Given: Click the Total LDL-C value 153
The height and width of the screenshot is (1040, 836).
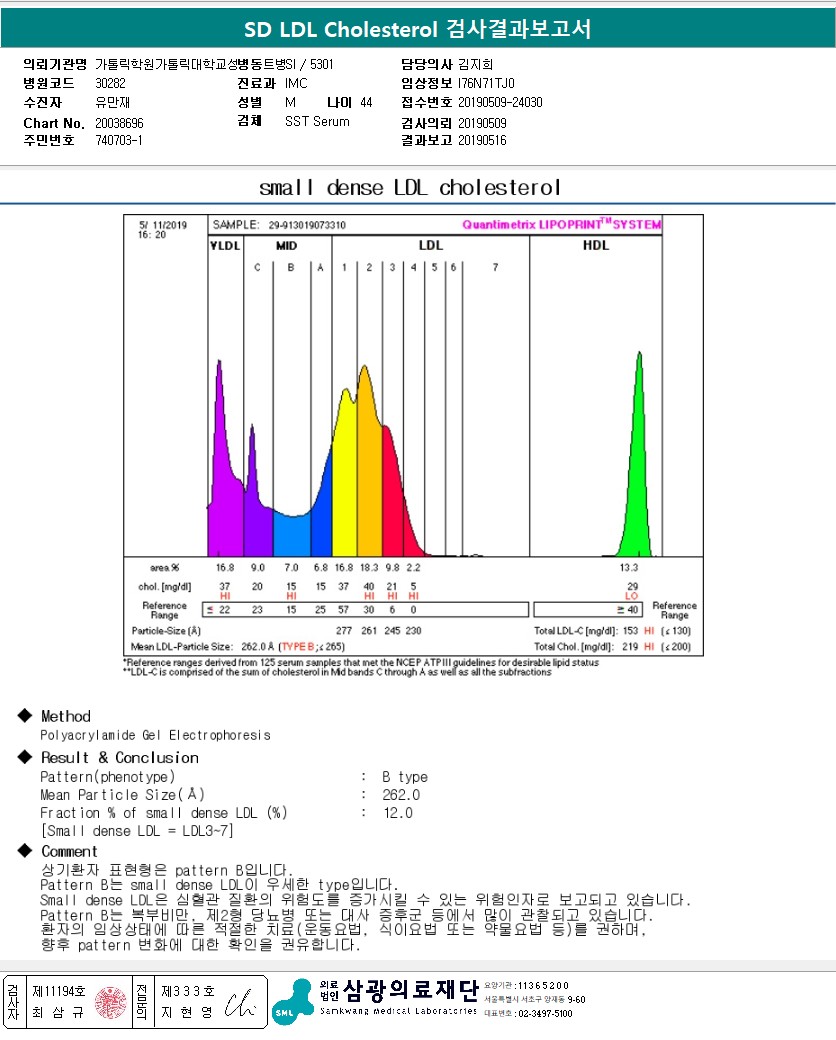Looking at the screenshot, I should 630,631.
